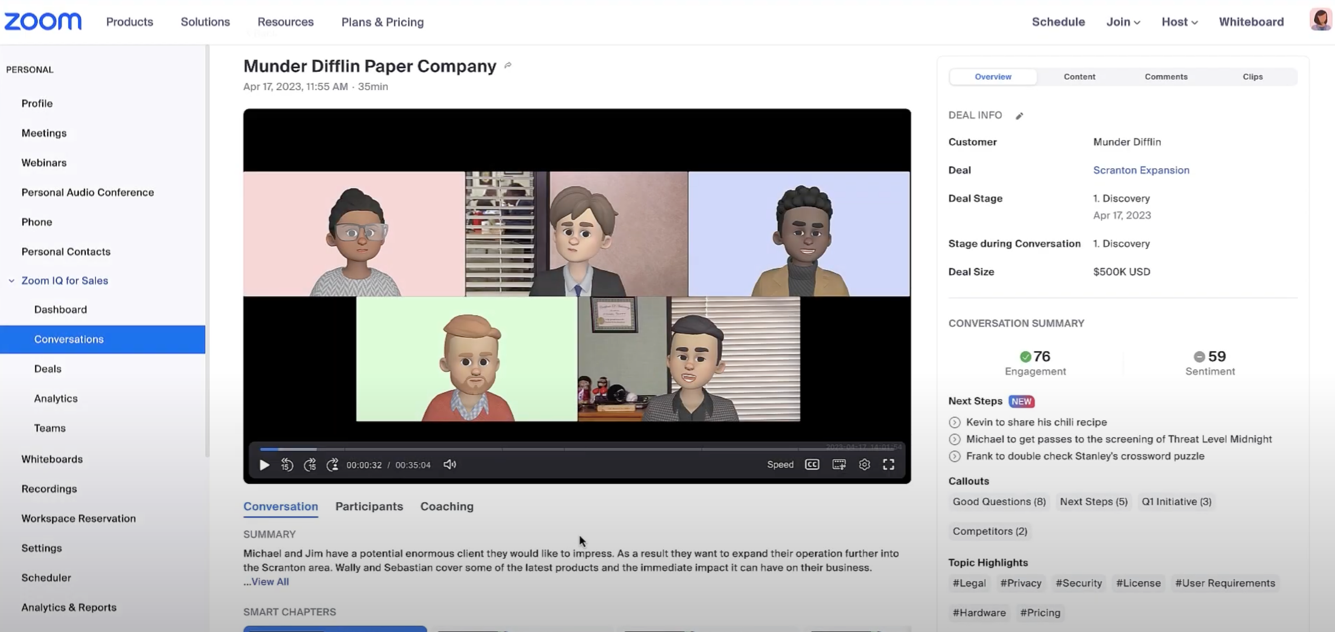Check the Michael Threat Level Midnight step
The width and height of the screenshot is (1335, 632).
pyautogui.click(x=954, y=440)
